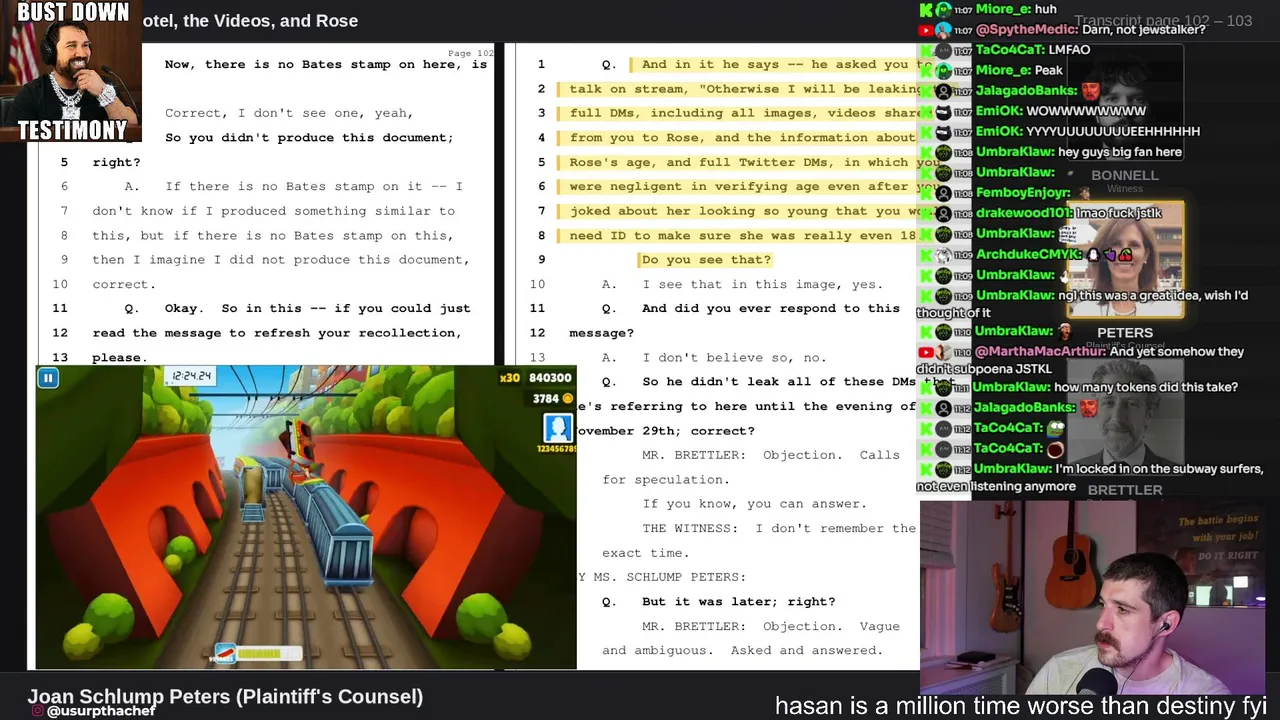Viewport: 1280px width, 720px height.
Task: Click the 'TESTIMONY' overlay text
Action: point(72,131)
